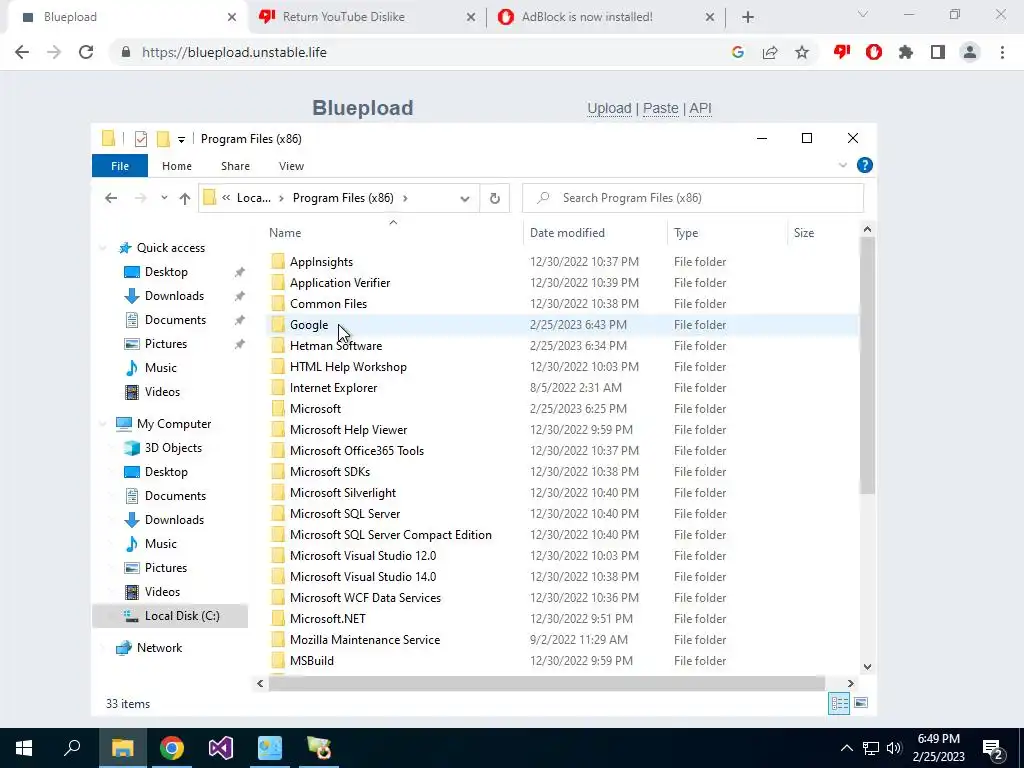
Task: Show hidden system tray icons
Action: 846,748
